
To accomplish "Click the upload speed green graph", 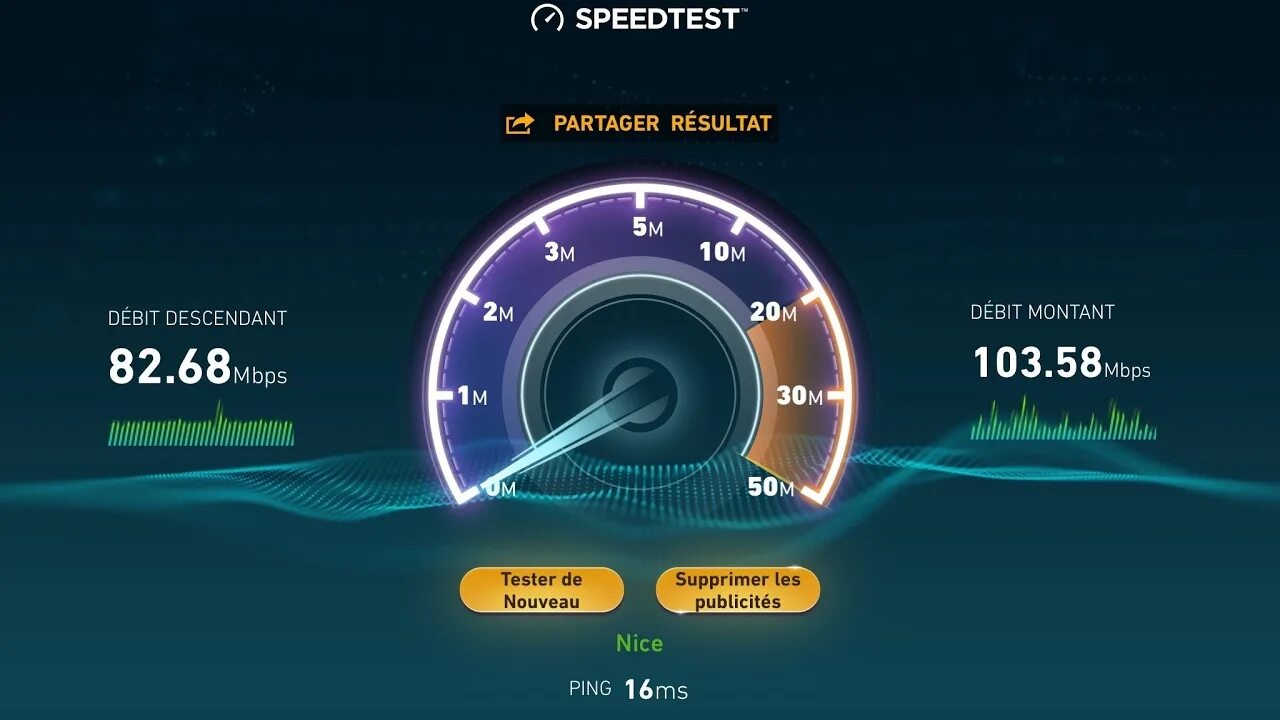I will pos(1063,418).
